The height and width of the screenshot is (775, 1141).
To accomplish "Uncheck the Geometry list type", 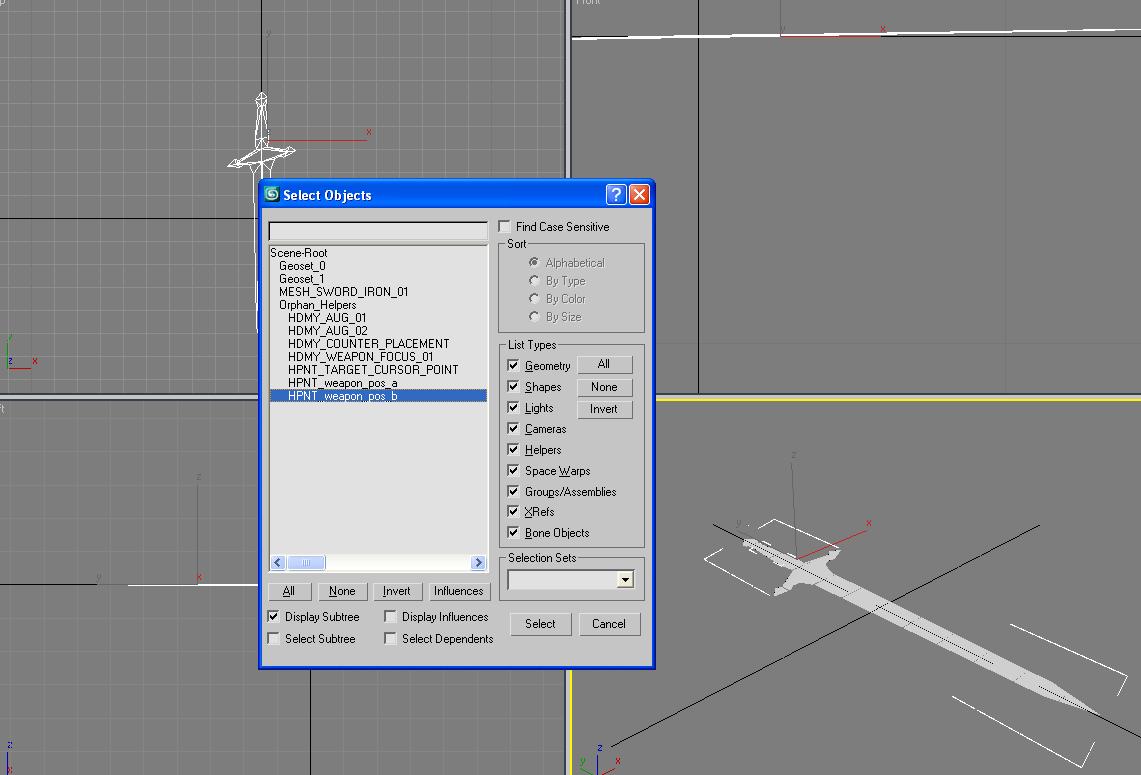I will (514, 366).
